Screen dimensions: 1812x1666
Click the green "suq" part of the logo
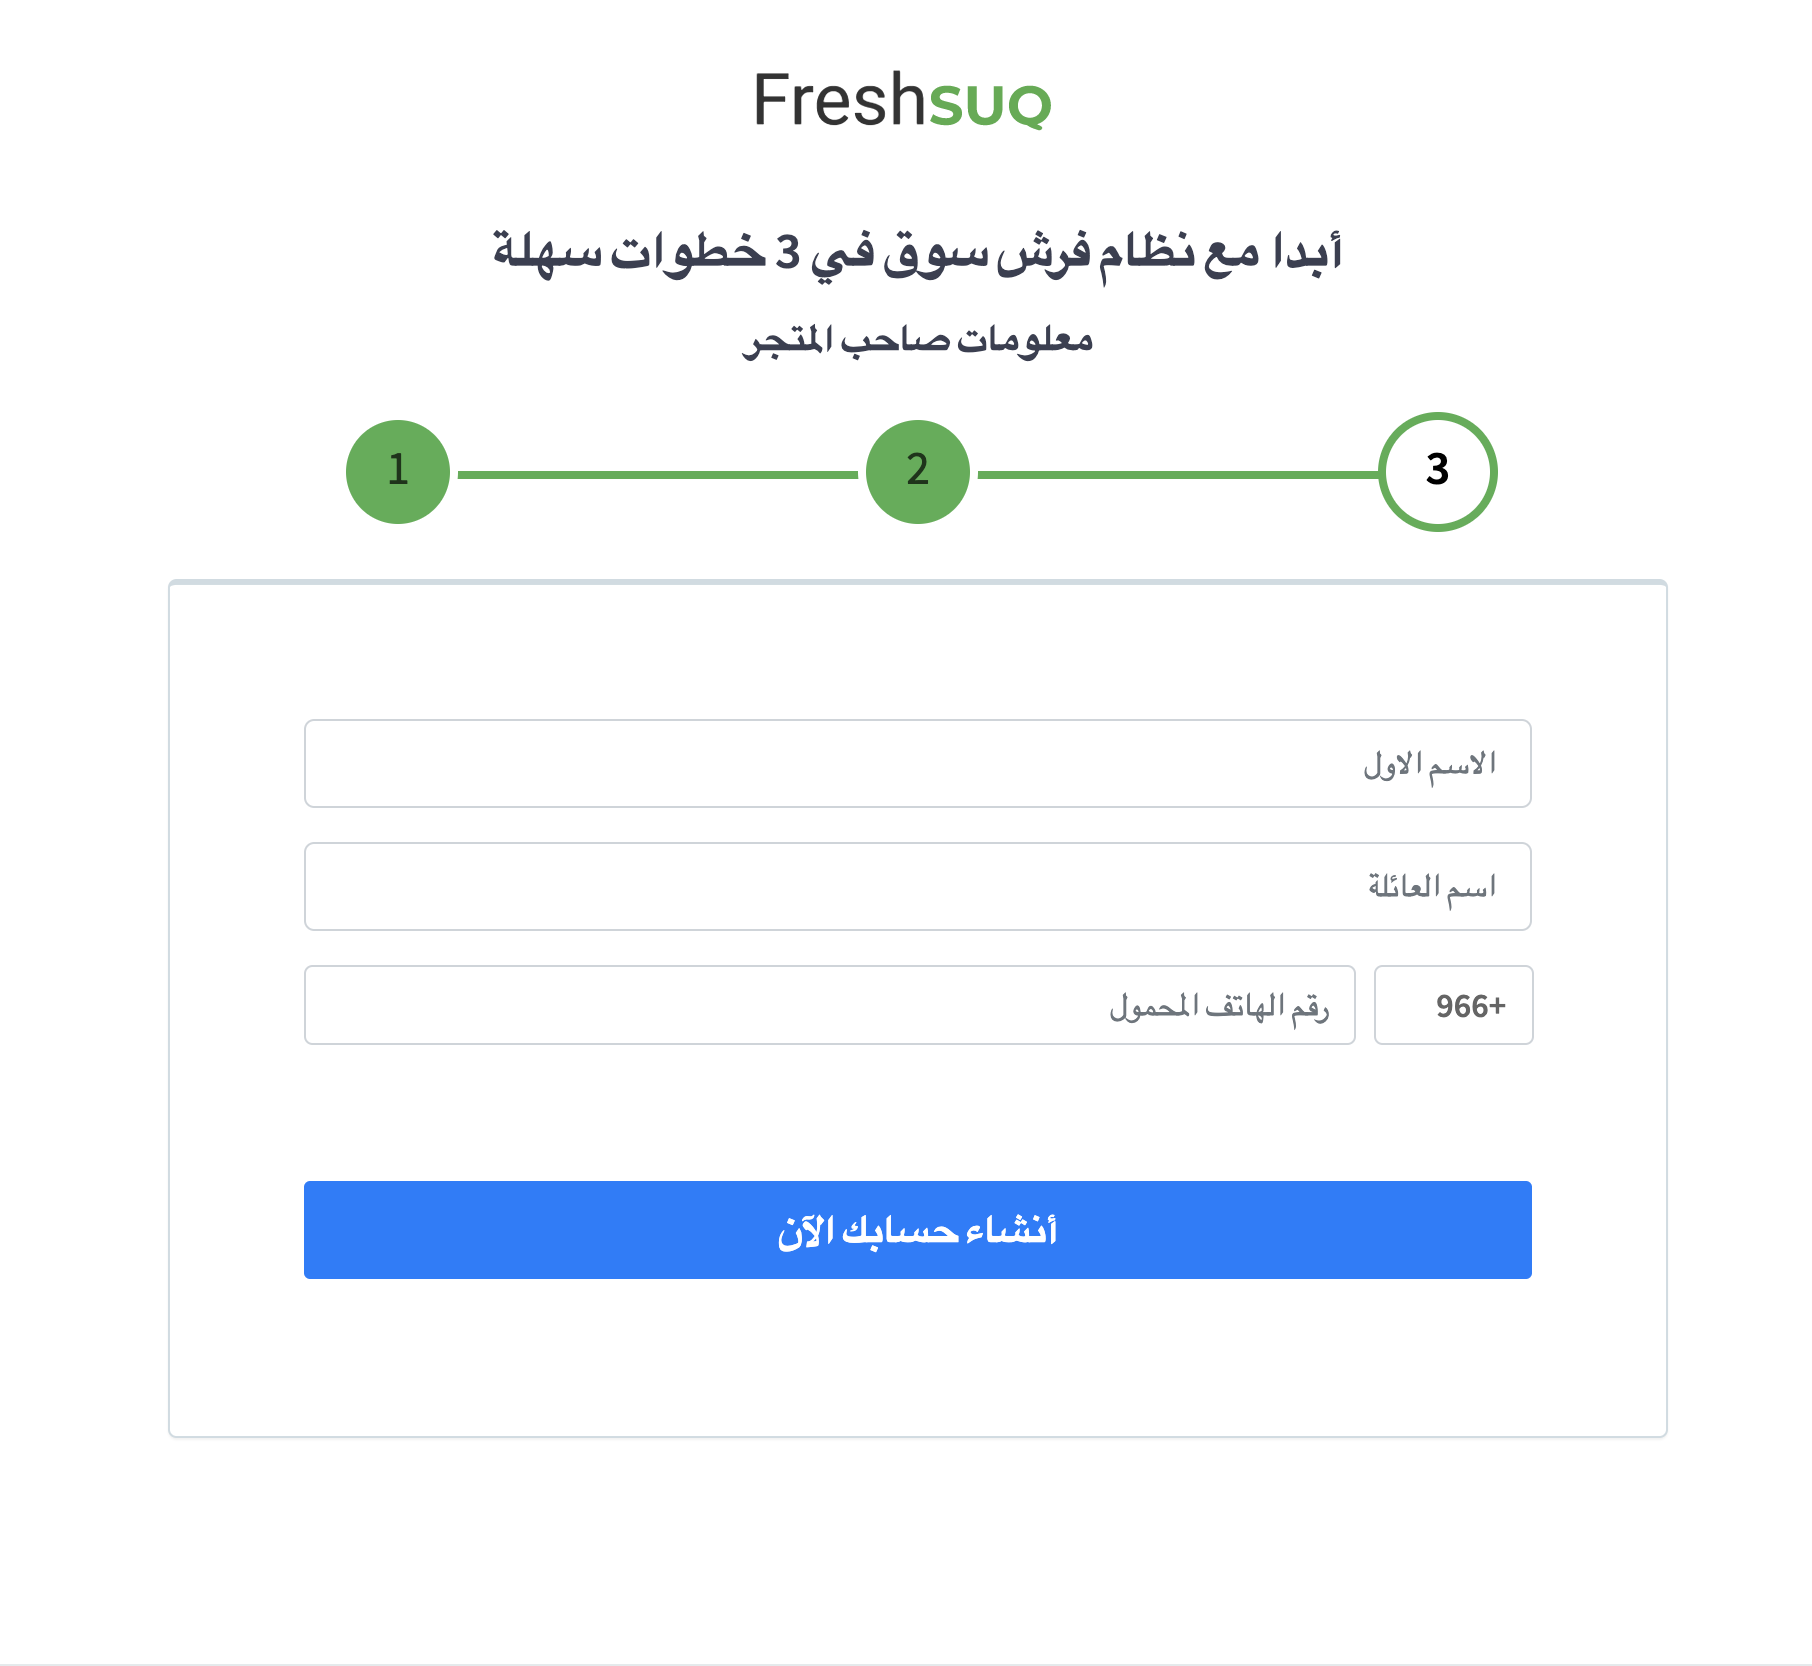990,104
